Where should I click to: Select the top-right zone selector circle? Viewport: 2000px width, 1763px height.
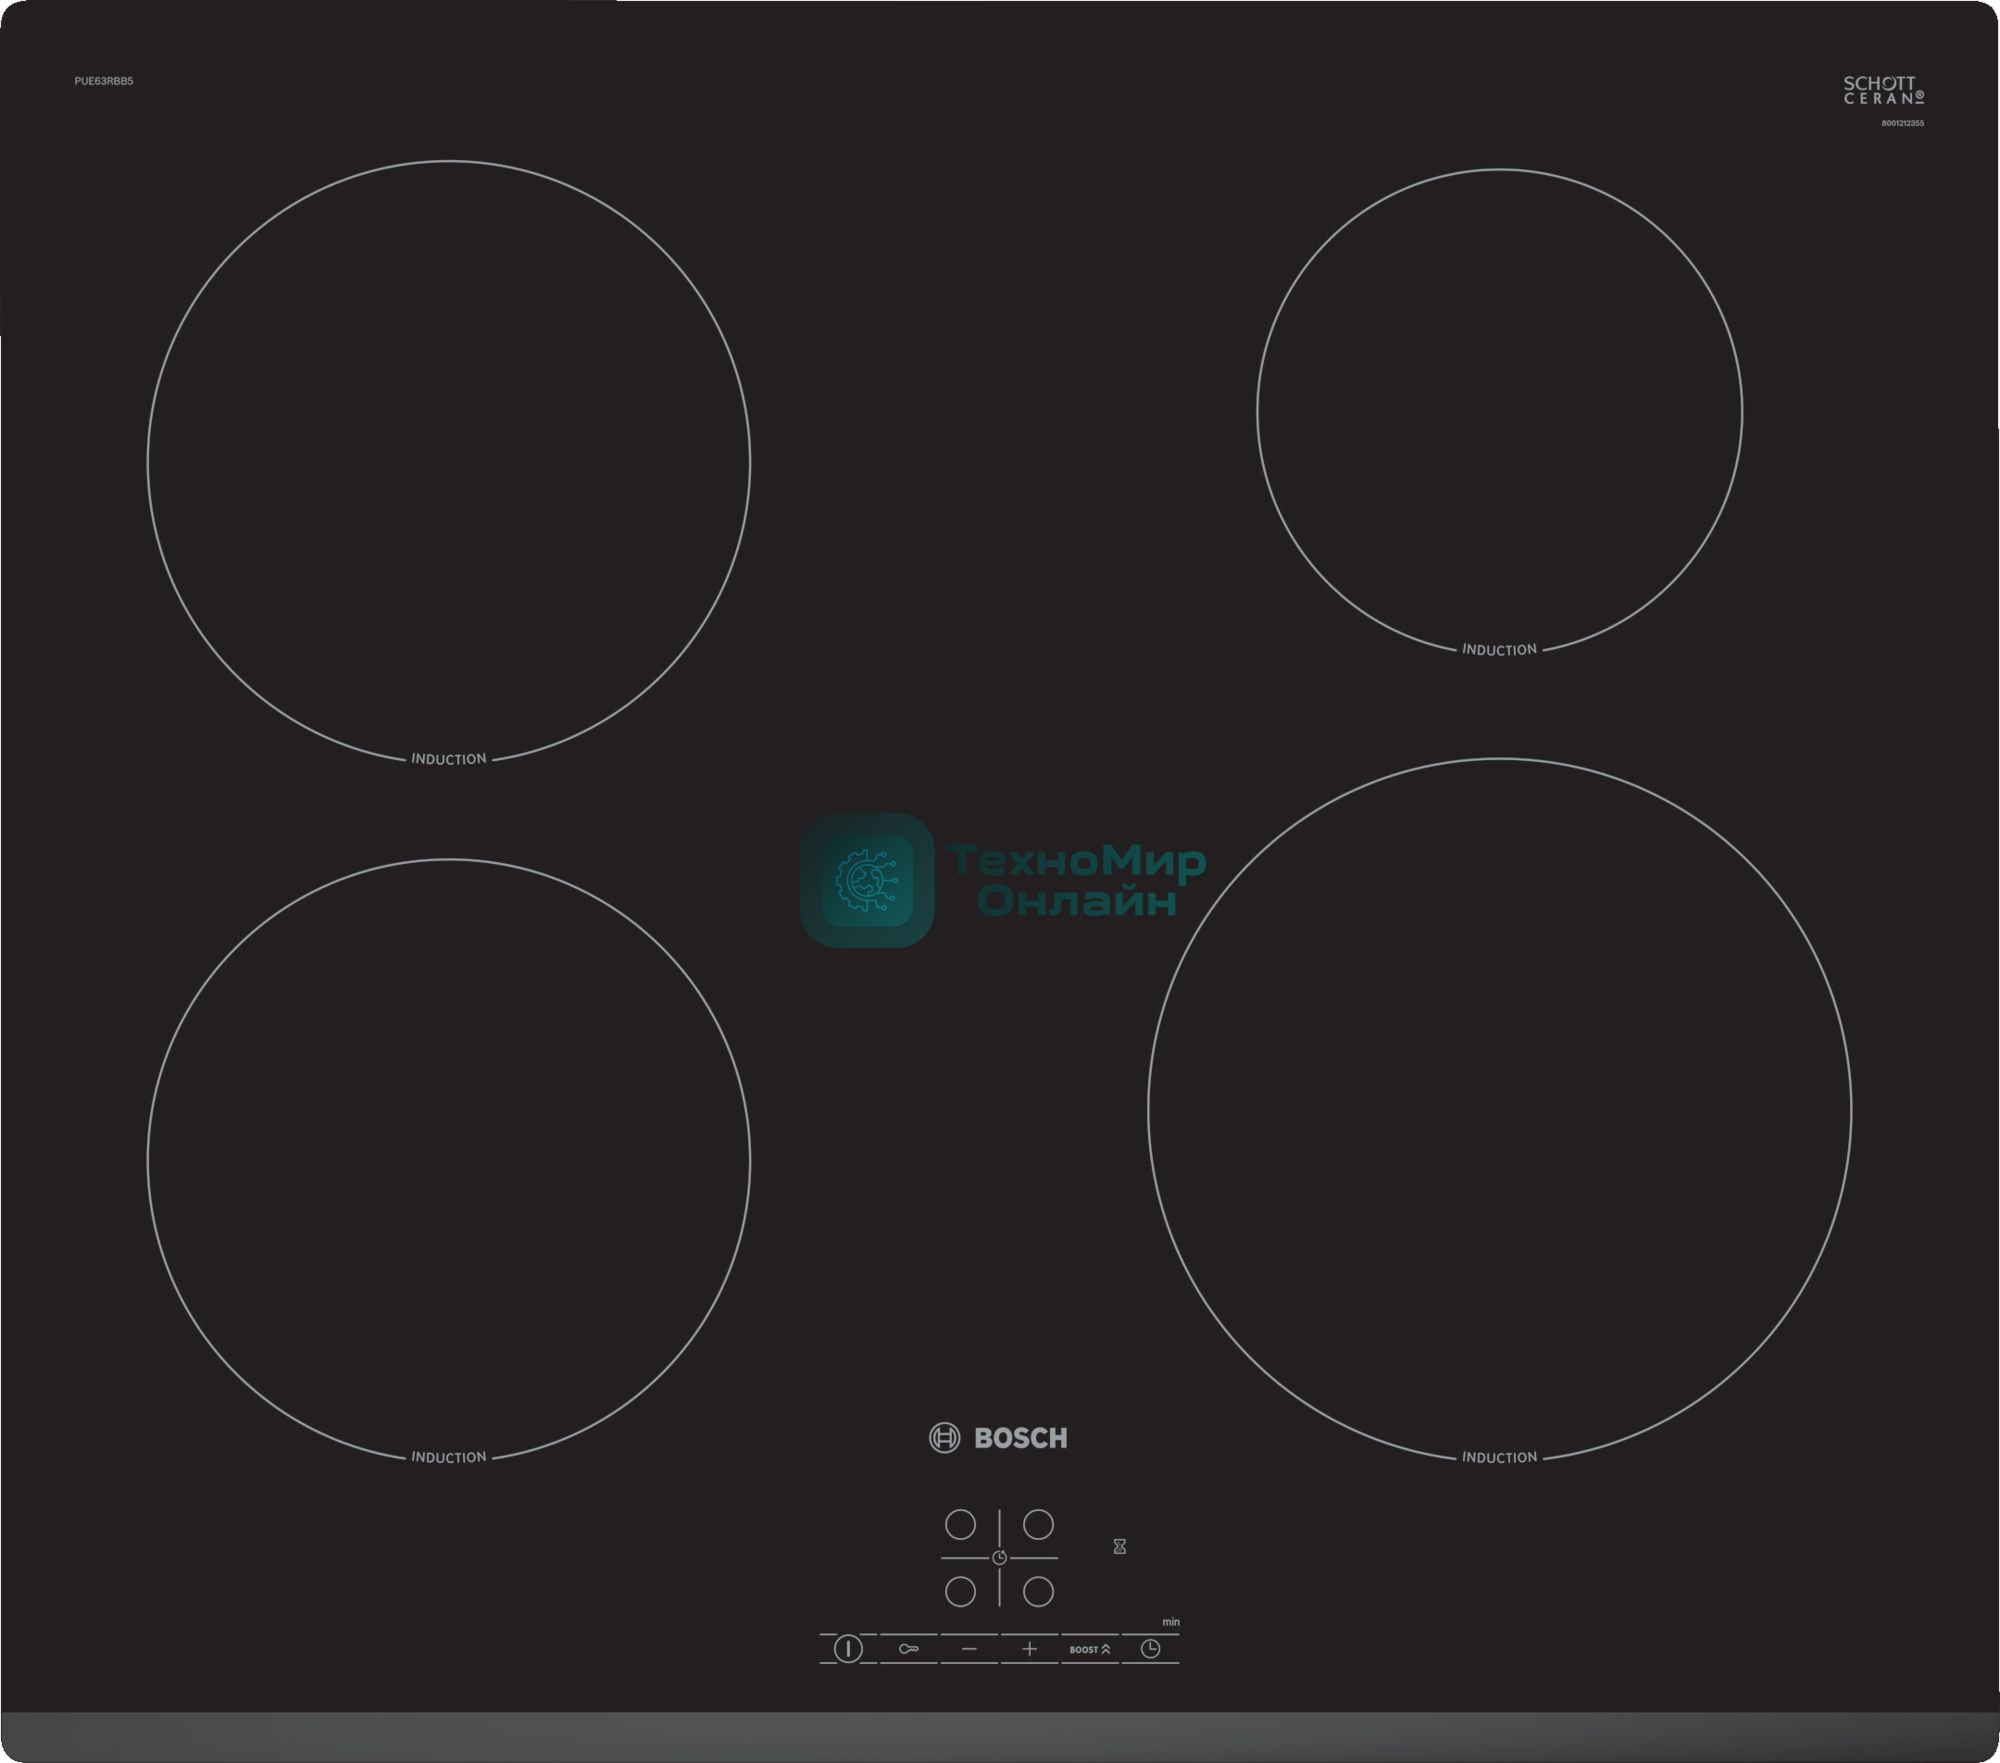(1038, 1524)
